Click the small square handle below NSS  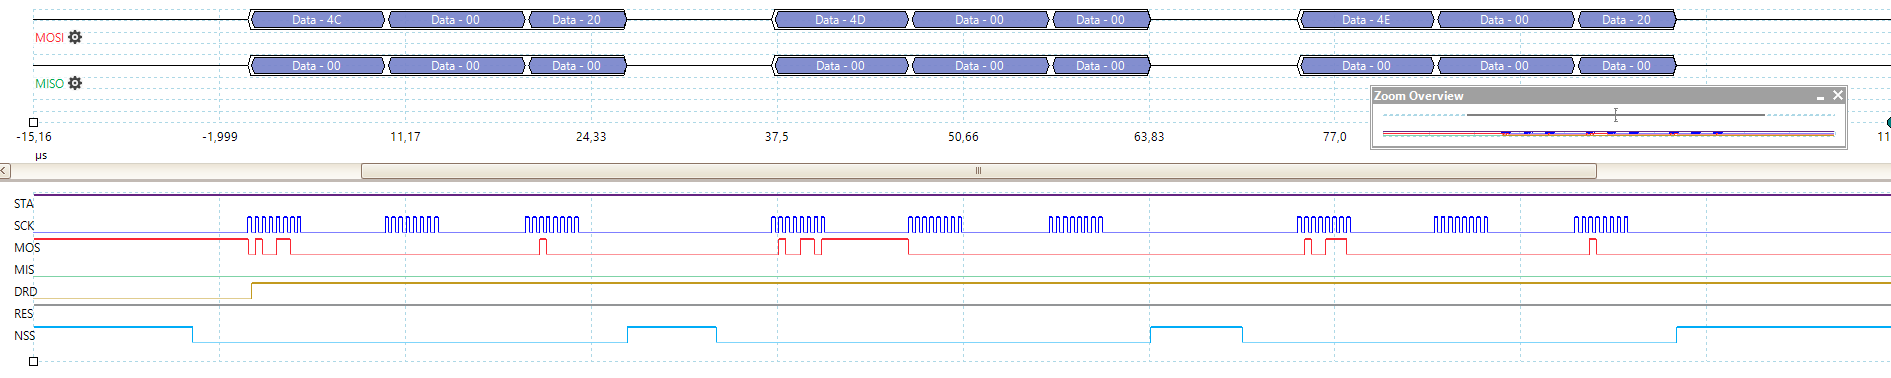33,361
